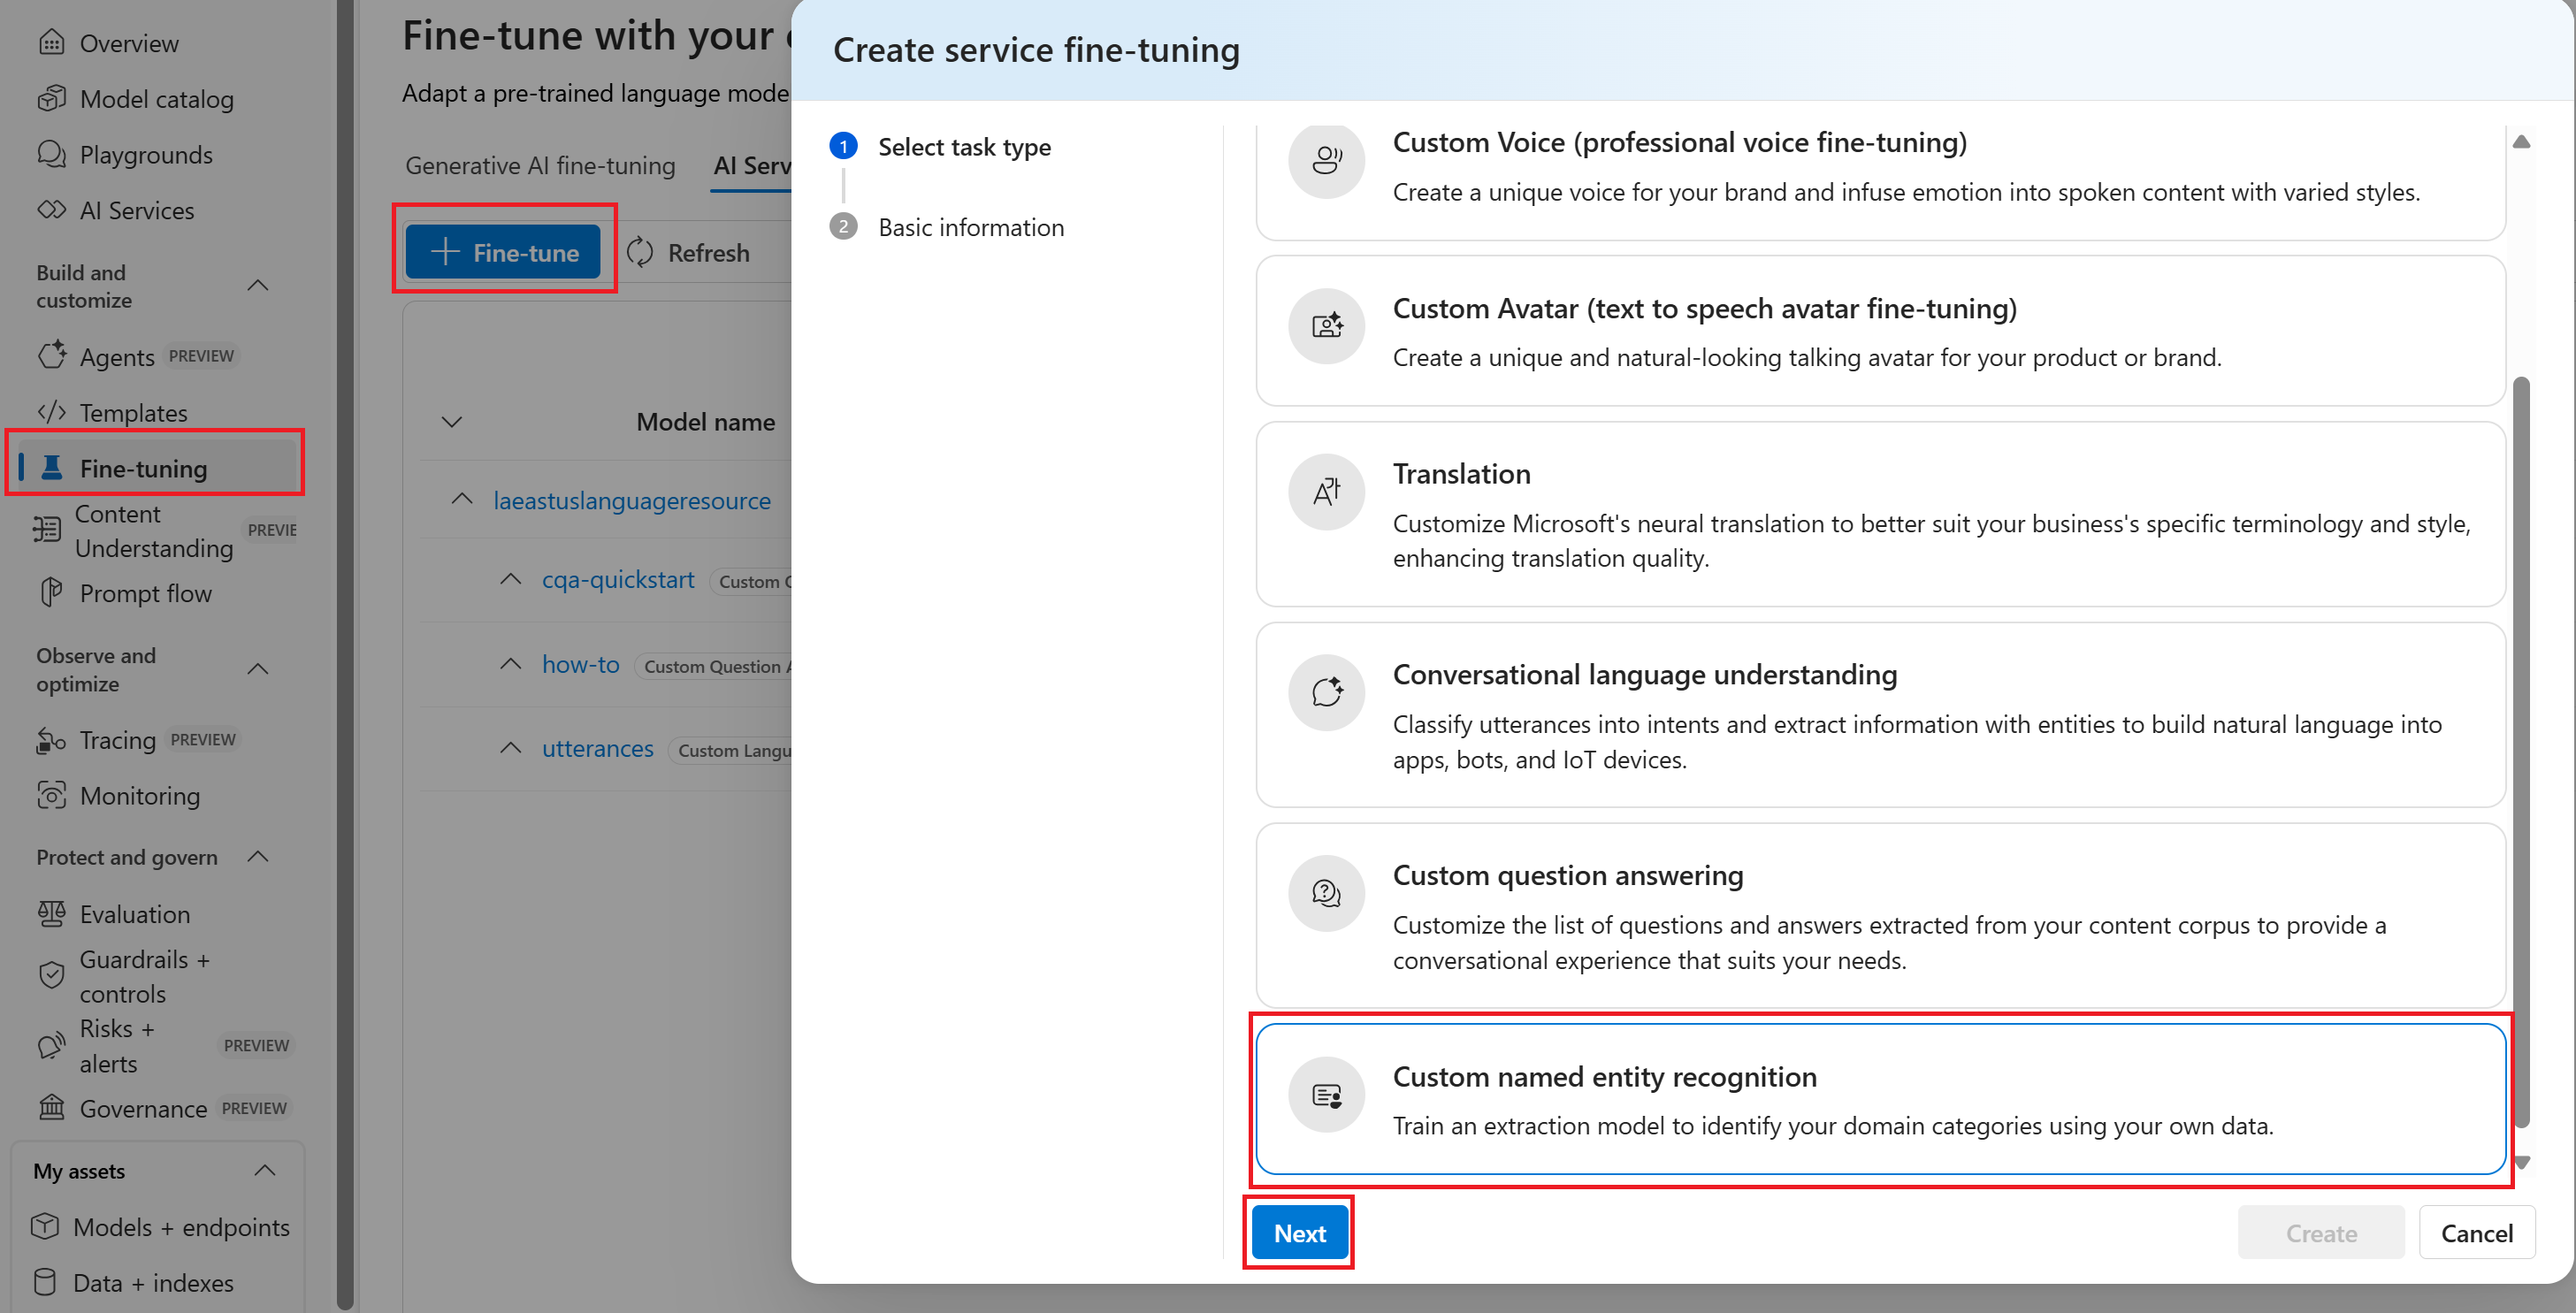Click the Basic information step

(x=970, y=227)
